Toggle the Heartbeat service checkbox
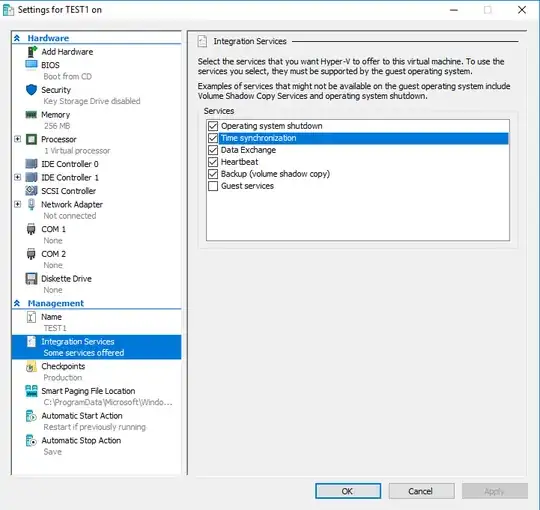Image resolution: width=540 pixels, height=510 pixels. tap(213, 162)
